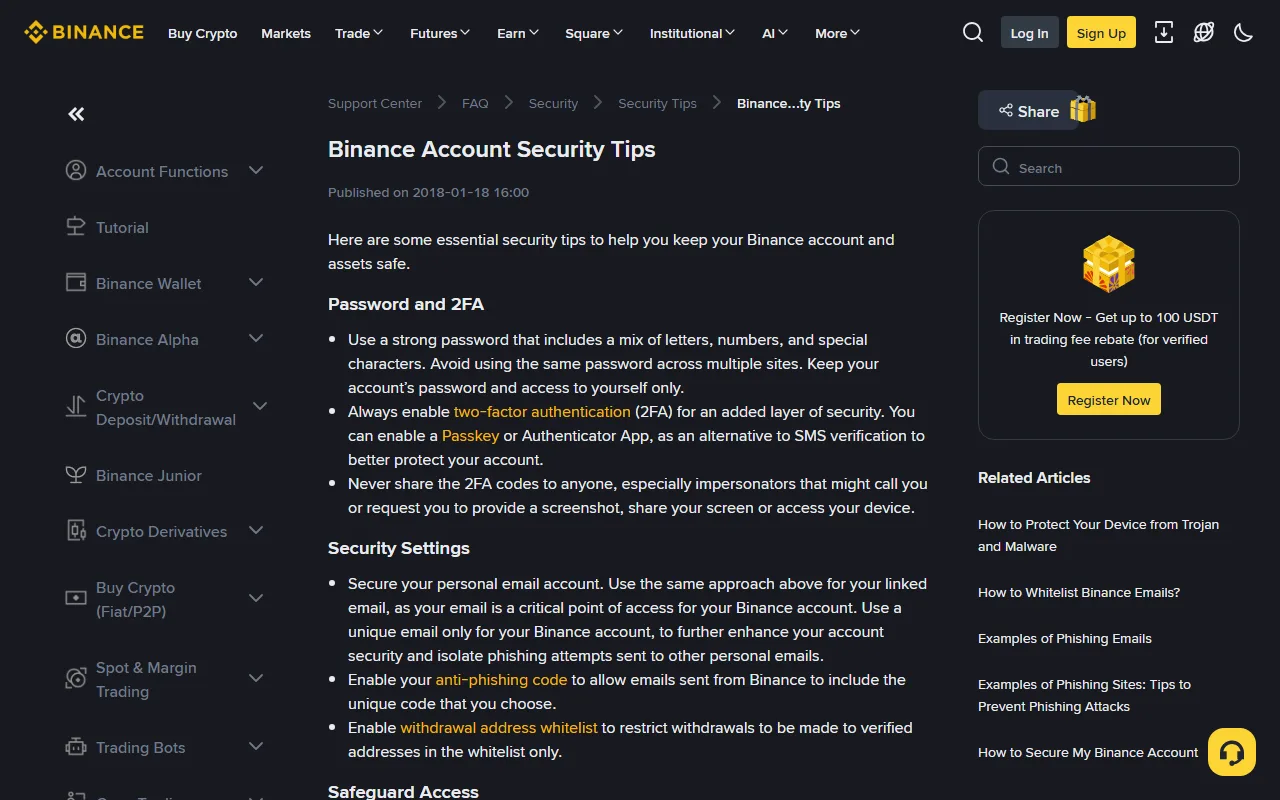Open the Square dropdown menu
The height and width of the screenshot is (800, 1280).
[594, 33]
